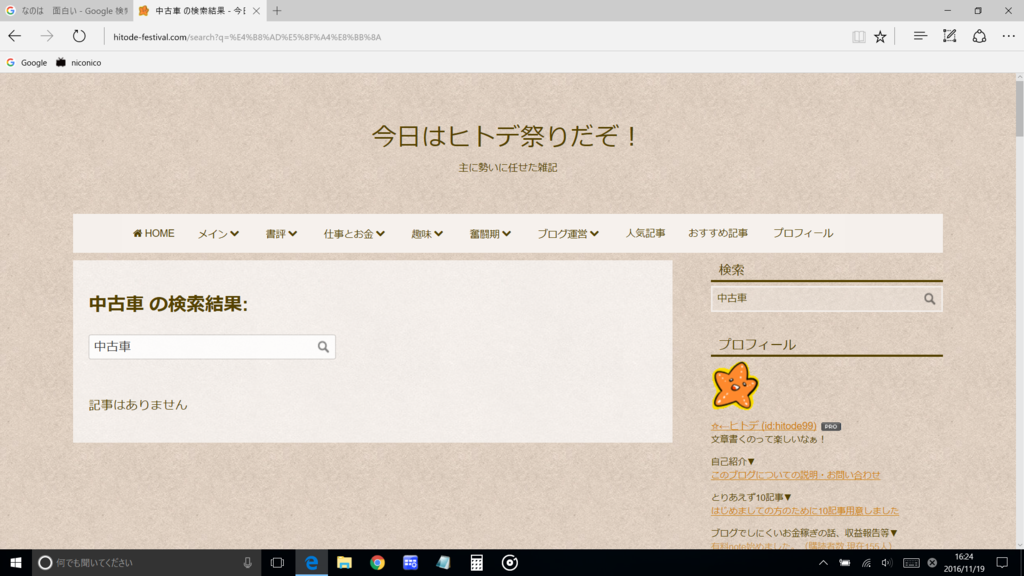Open プロフィール menu item

coord(803,233)
